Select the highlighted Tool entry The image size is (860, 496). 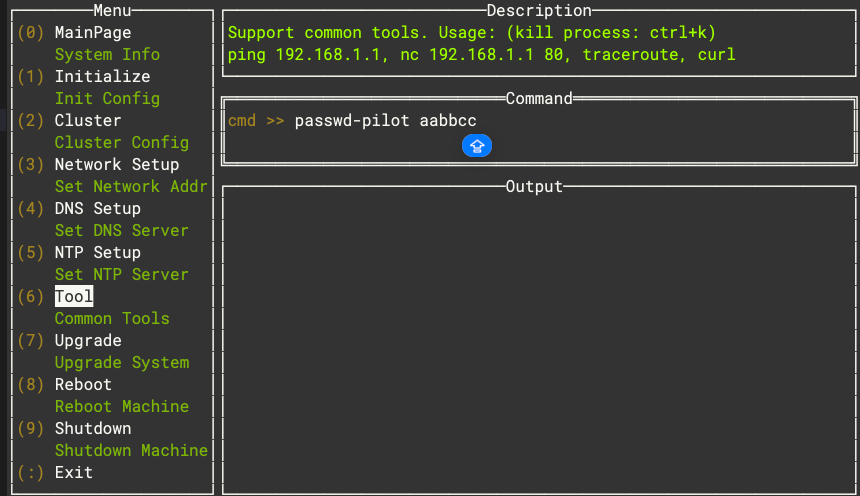pos(74,296)
